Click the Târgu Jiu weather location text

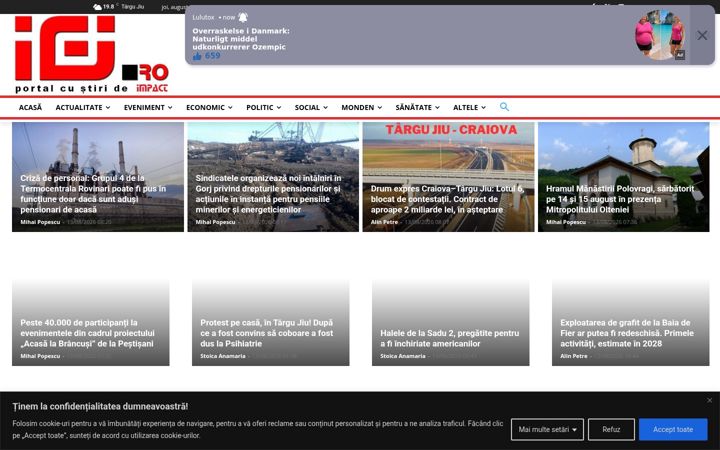(x=132, y=7)
